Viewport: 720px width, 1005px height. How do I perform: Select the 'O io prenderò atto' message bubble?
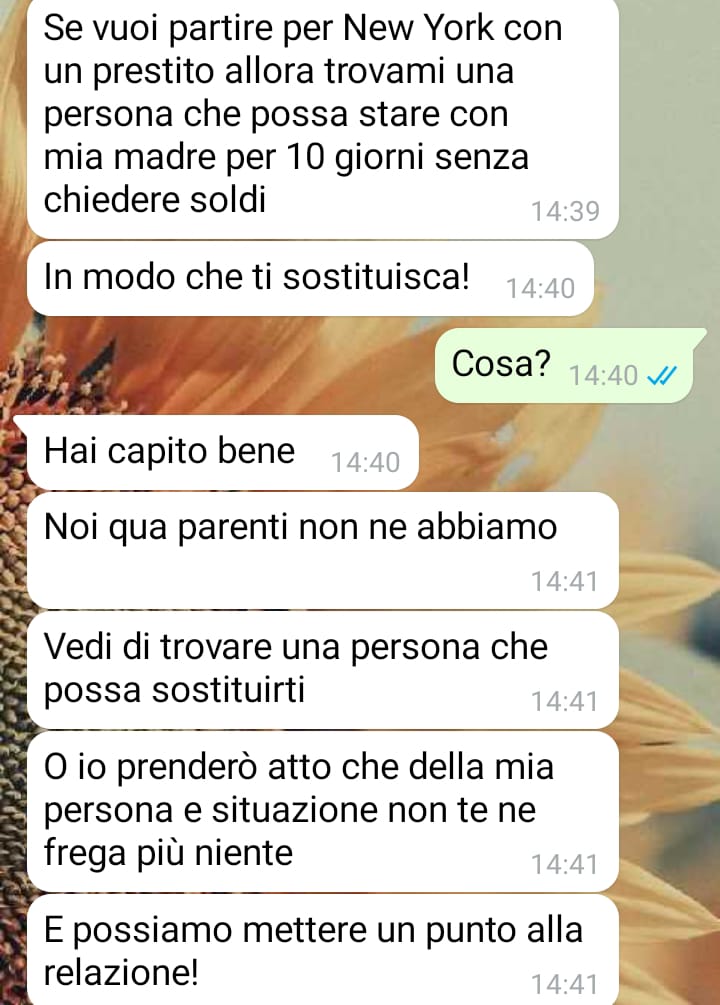pos(322,811)
